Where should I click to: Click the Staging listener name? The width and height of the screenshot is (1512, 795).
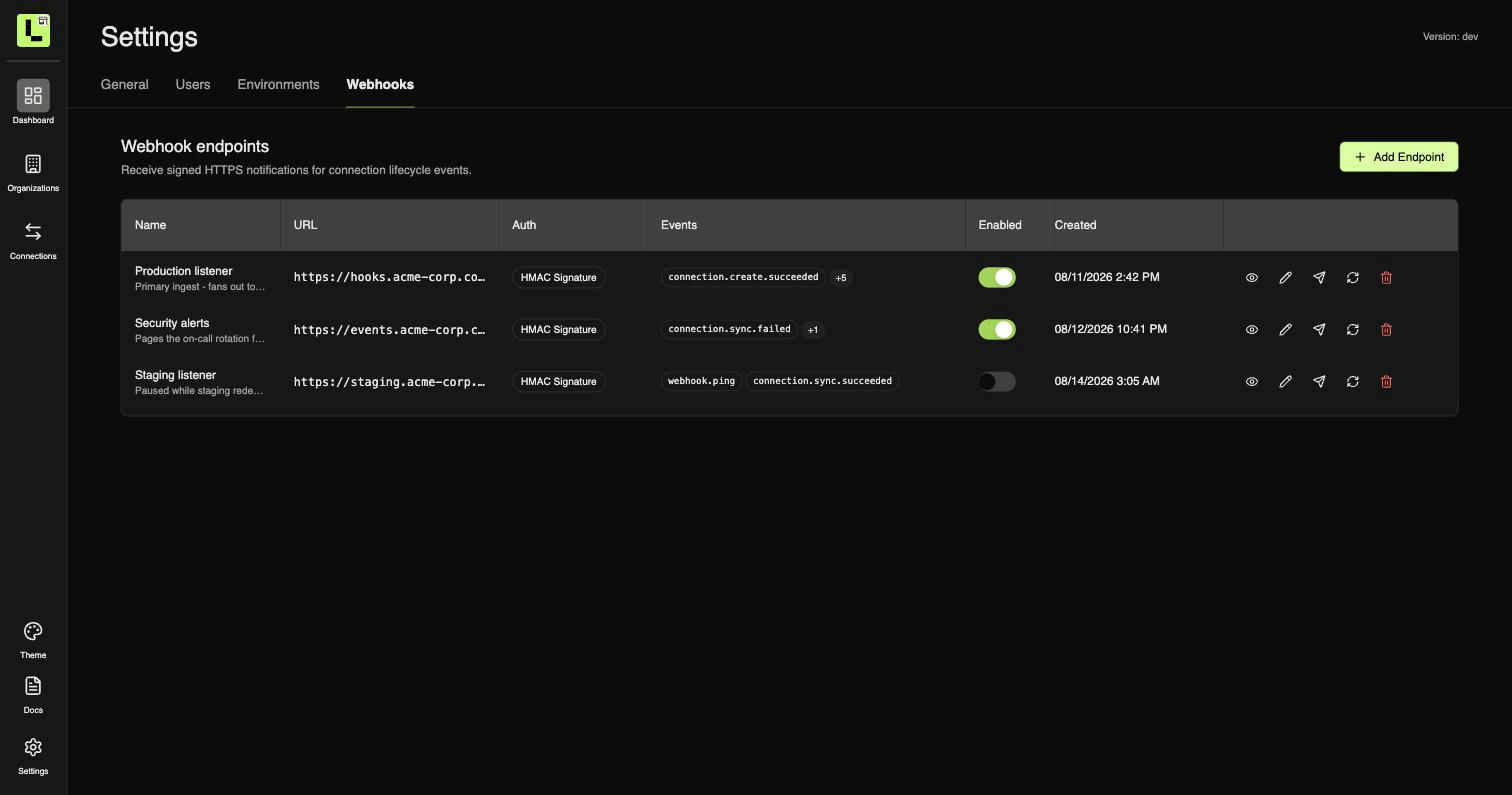(175, 375)
